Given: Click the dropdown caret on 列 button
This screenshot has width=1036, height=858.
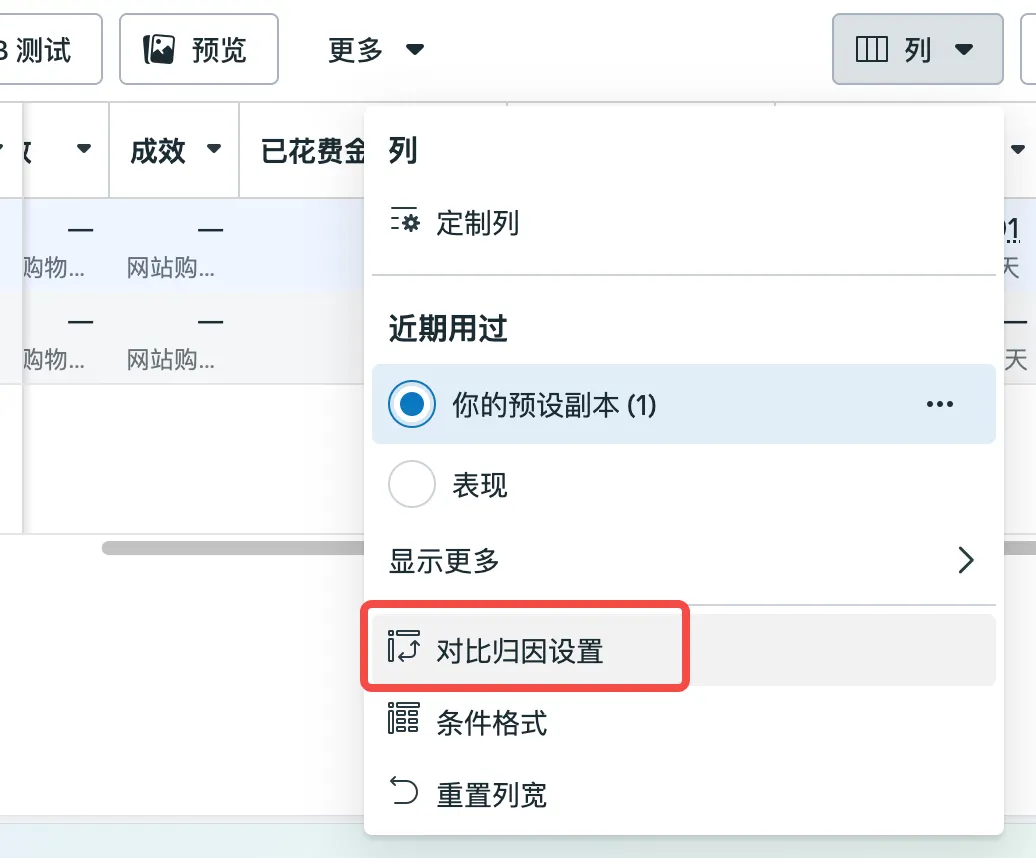Looking at the screenshot, I should pos(964,50).
